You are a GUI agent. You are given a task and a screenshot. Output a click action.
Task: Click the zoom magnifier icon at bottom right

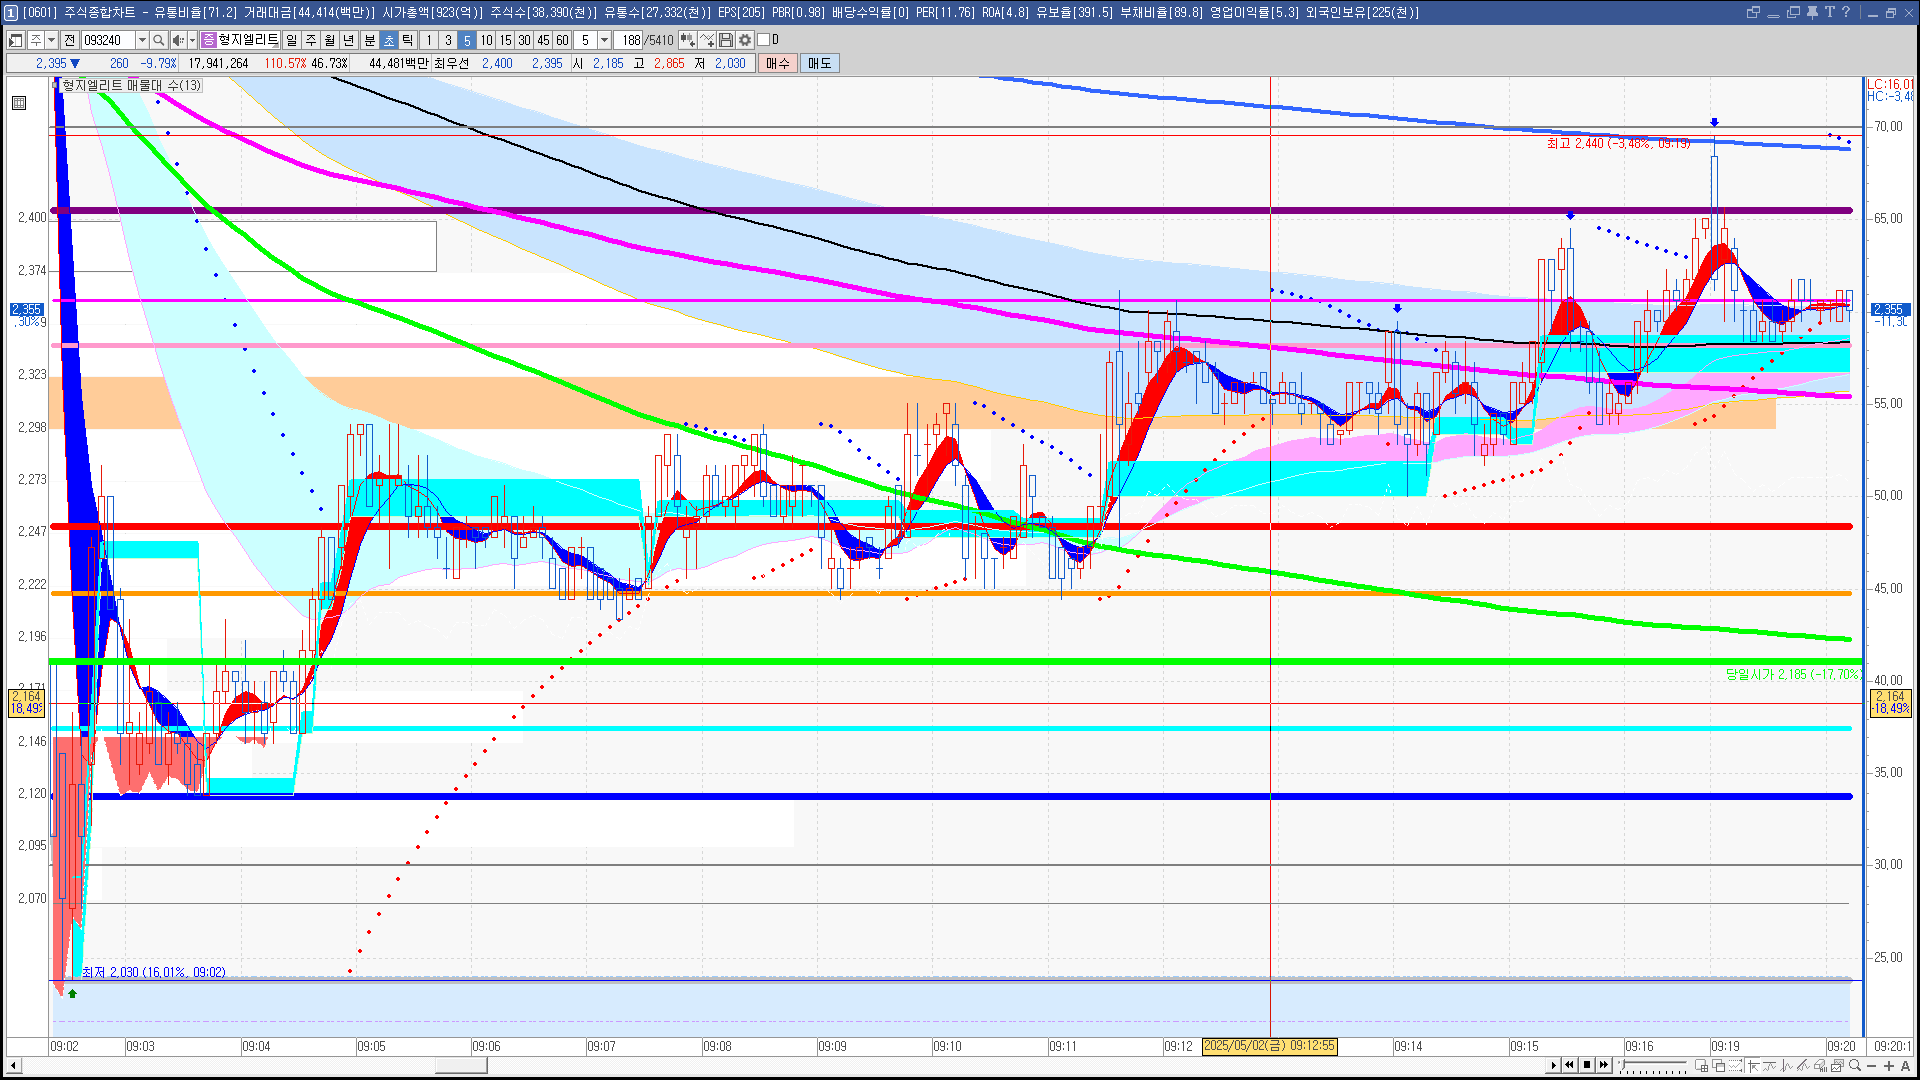pyautogui.click(x=1855, y=1065)
